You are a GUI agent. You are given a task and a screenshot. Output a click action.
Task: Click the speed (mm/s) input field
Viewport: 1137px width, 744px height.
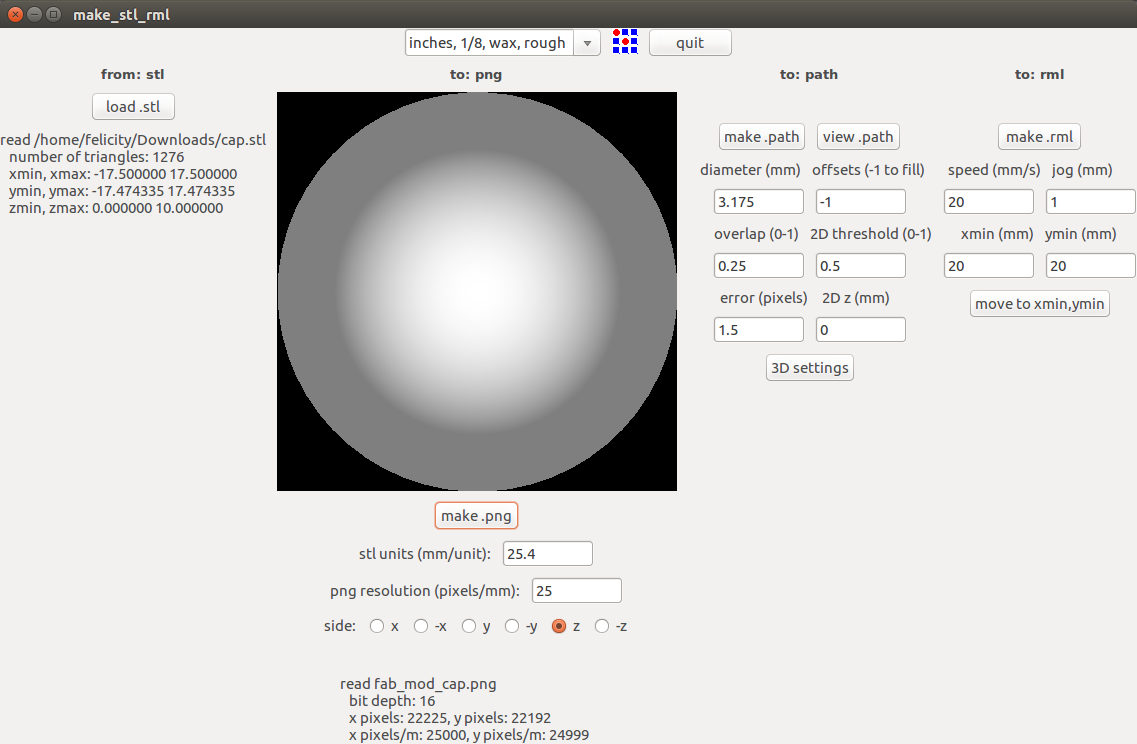(x=988, y=202)
